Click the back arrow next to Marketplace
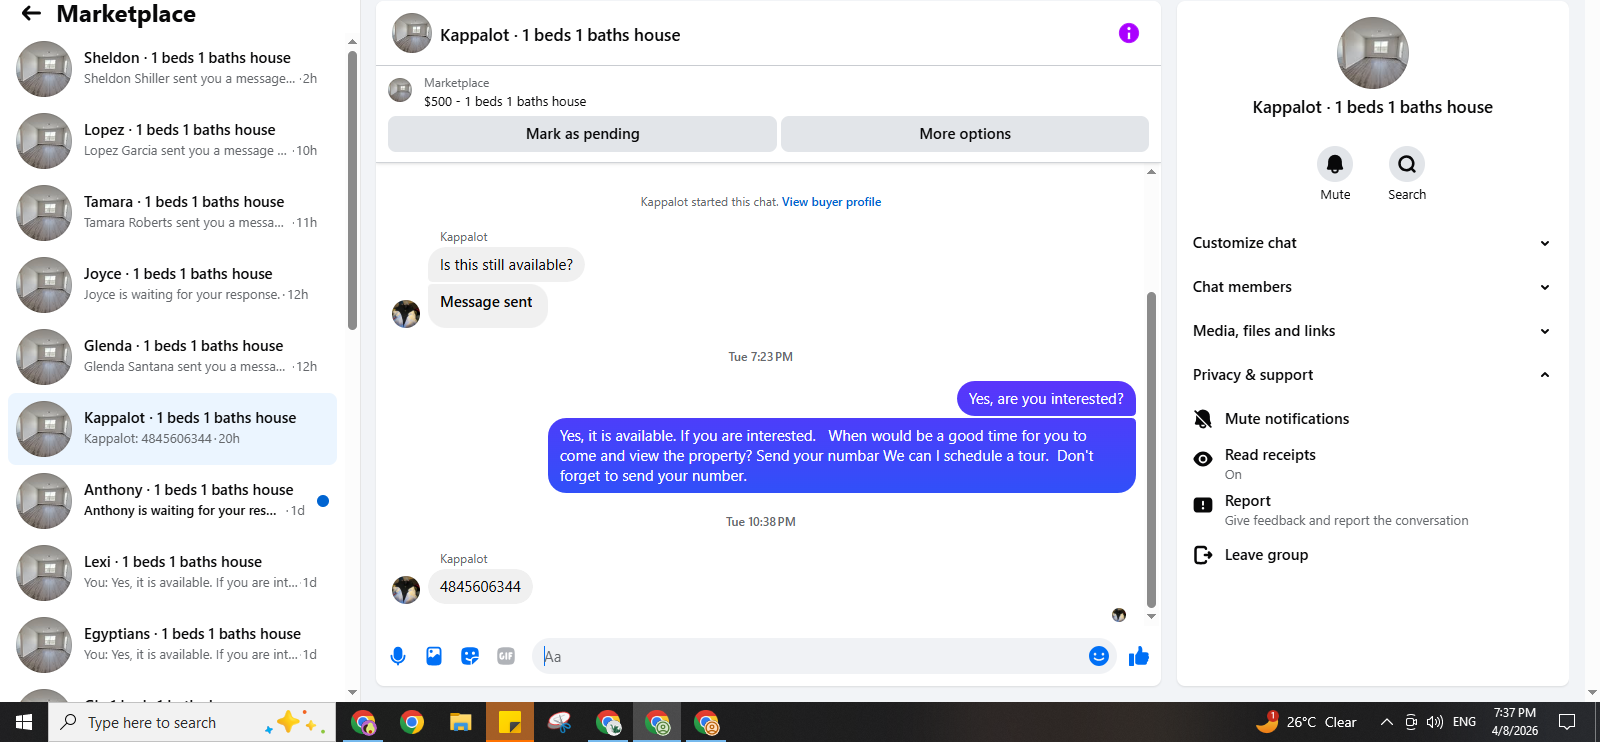This screenshot has height=742, width=1600. pyautogui.click(x=31, y=13)
